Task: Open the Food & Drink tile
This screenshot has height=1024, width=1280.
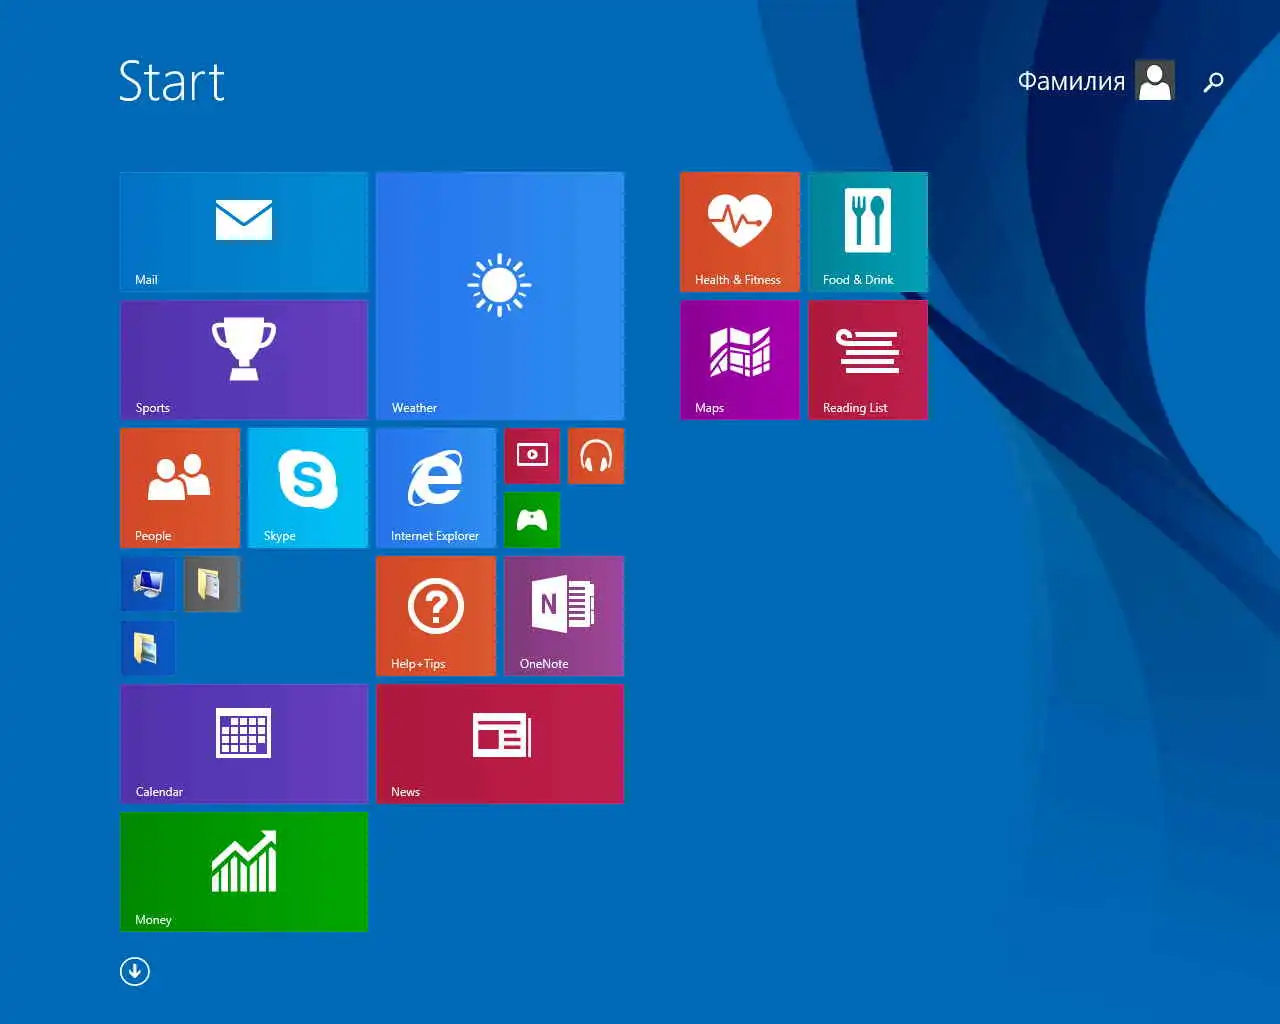Action: coord(868,232)
